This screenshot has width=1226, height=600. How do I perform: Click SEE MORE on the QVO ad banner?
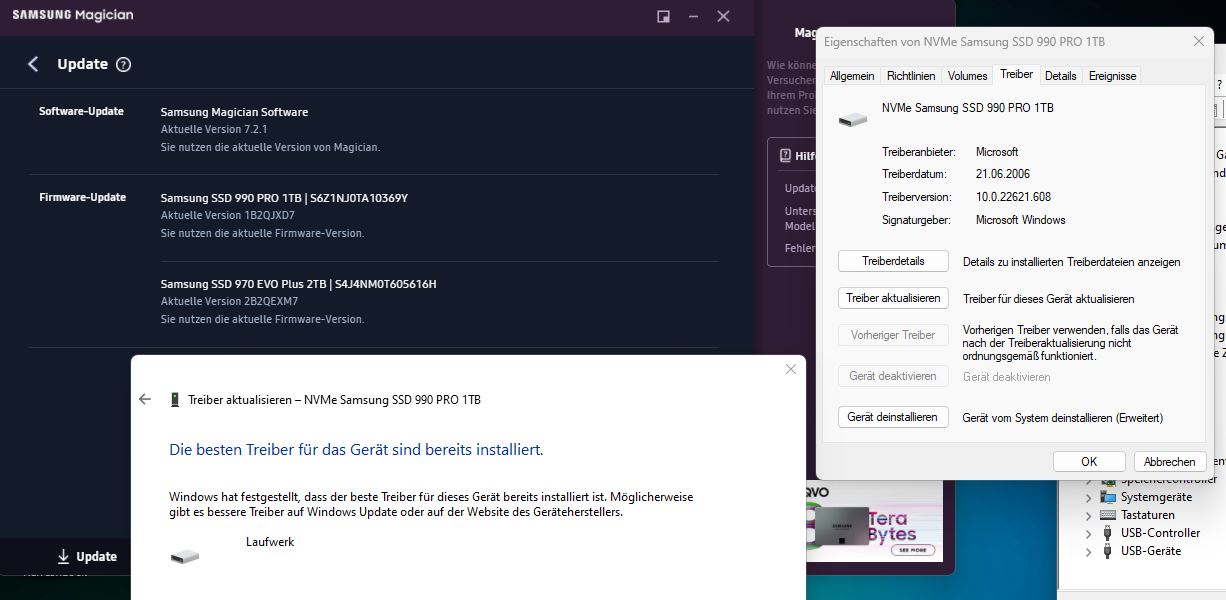click(913, 550)
